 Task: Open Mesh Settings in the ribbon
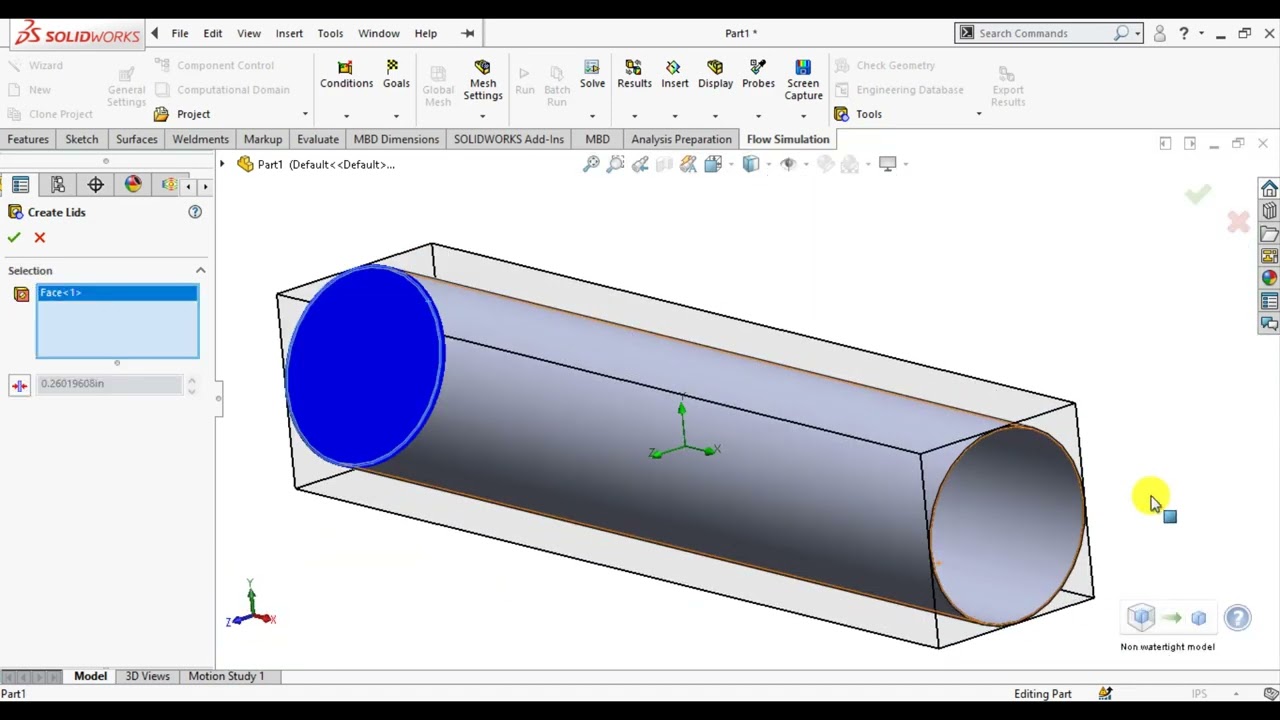482,80
